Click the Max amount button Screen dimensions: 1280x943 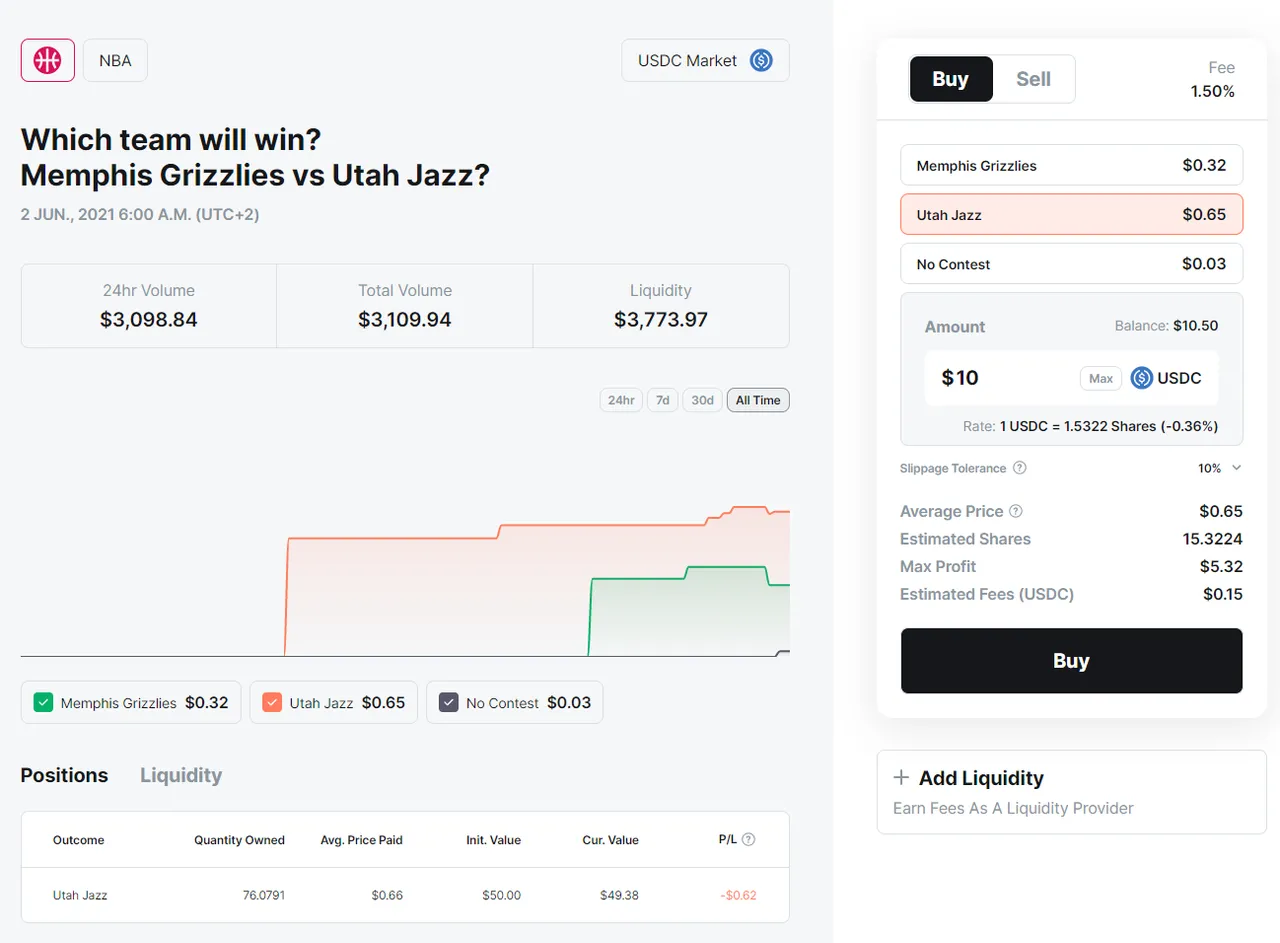click(x=1101, y=378)
